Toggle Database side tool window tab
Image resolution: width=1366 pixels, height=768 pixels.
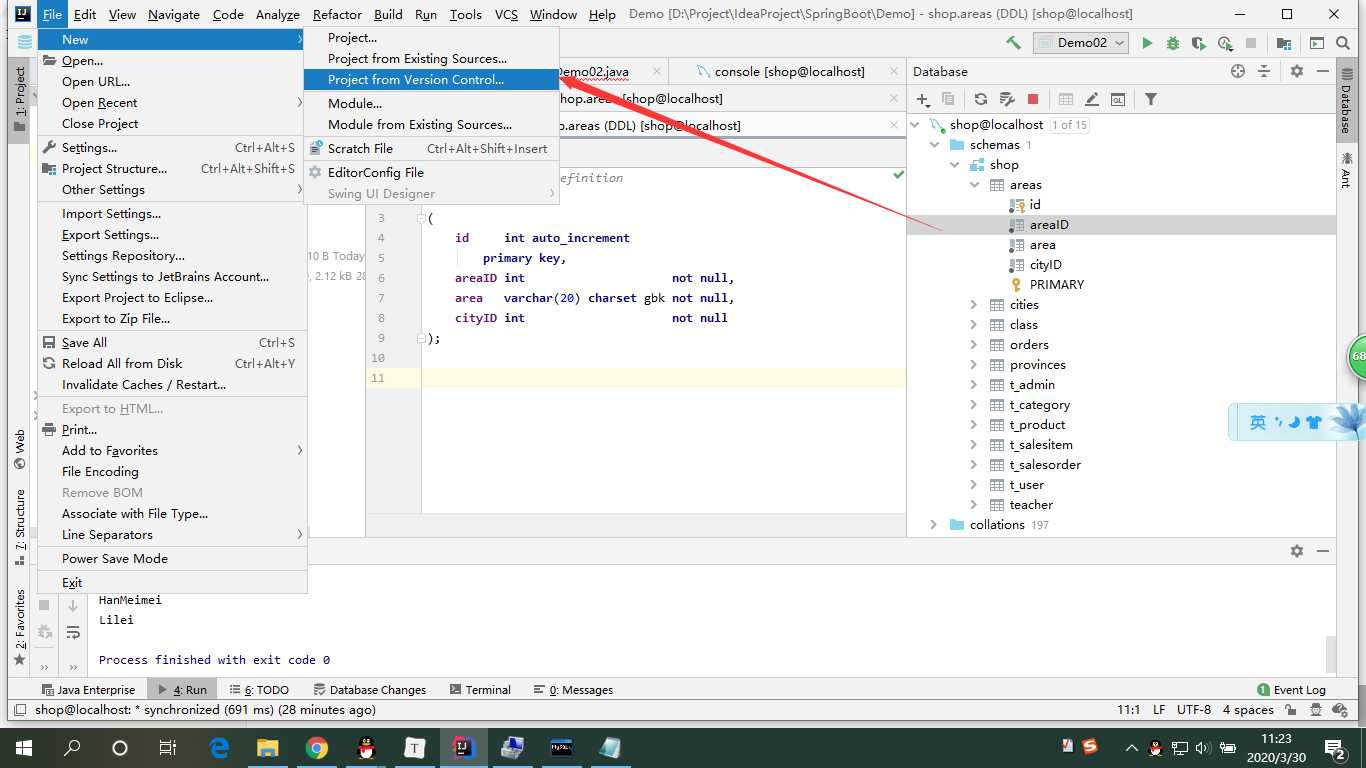pos(1346,99)
